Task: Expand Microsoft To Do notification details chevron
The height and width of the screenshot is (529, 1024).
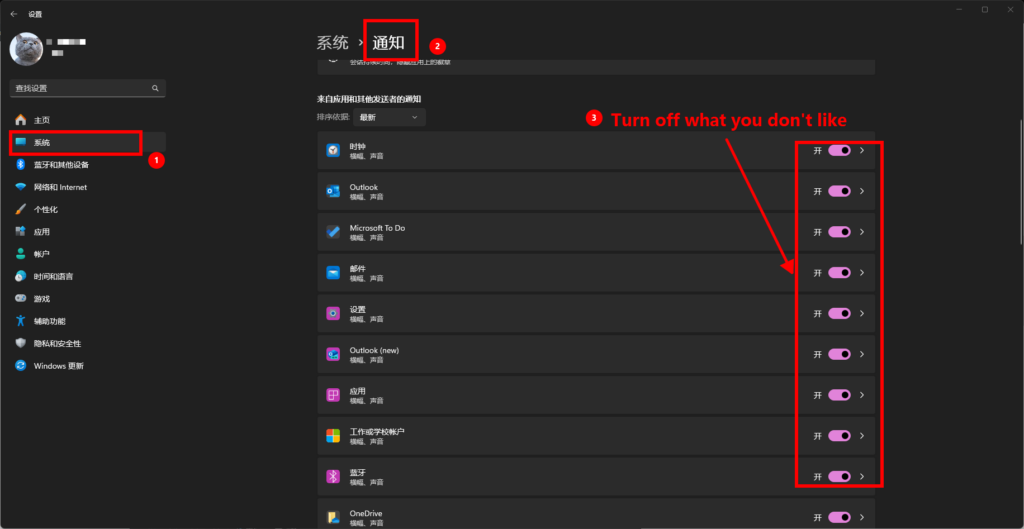Action: pyautogui.click(x=862, y=232)
